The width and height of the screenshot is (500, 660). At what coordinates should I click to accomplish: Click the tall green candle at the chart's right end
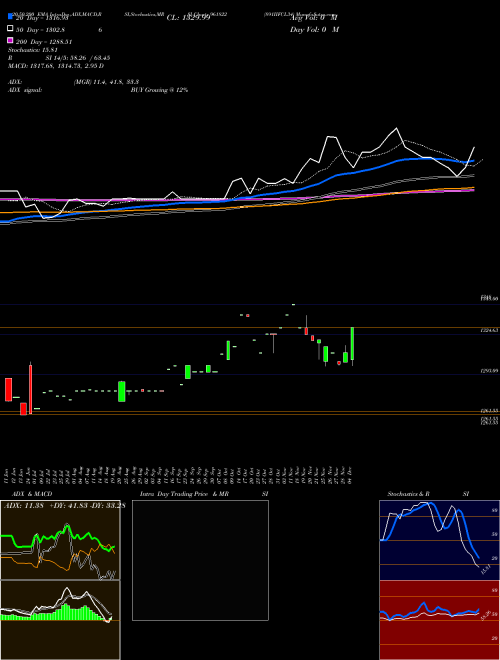point(352,343)
